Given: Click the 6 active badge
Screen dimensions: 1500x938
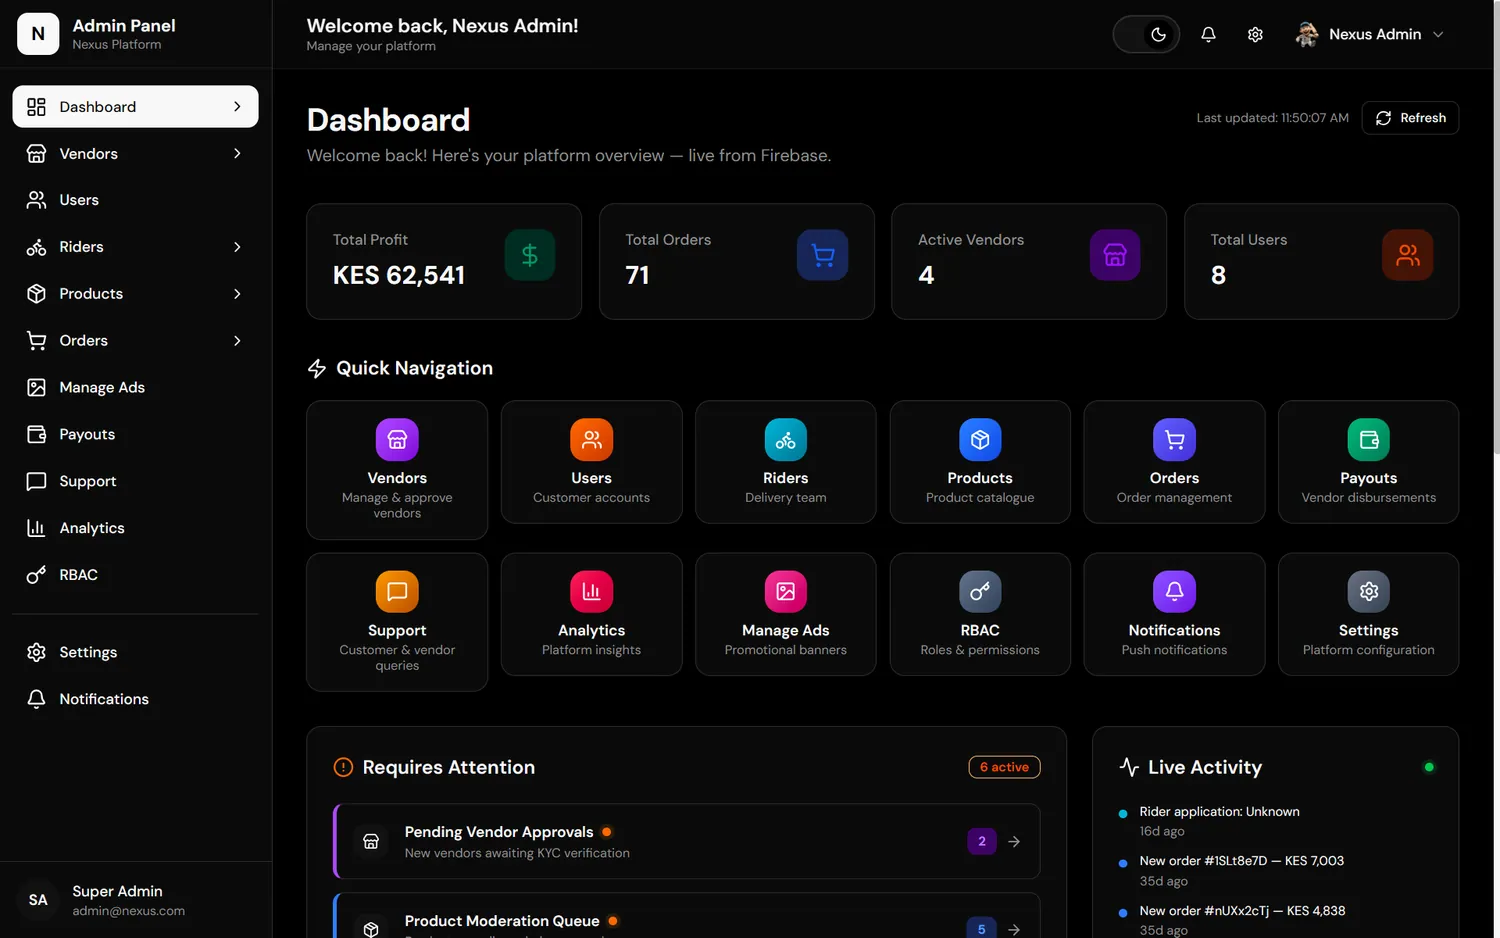Looking at the screenshot, I should (x=1004, y=767).
